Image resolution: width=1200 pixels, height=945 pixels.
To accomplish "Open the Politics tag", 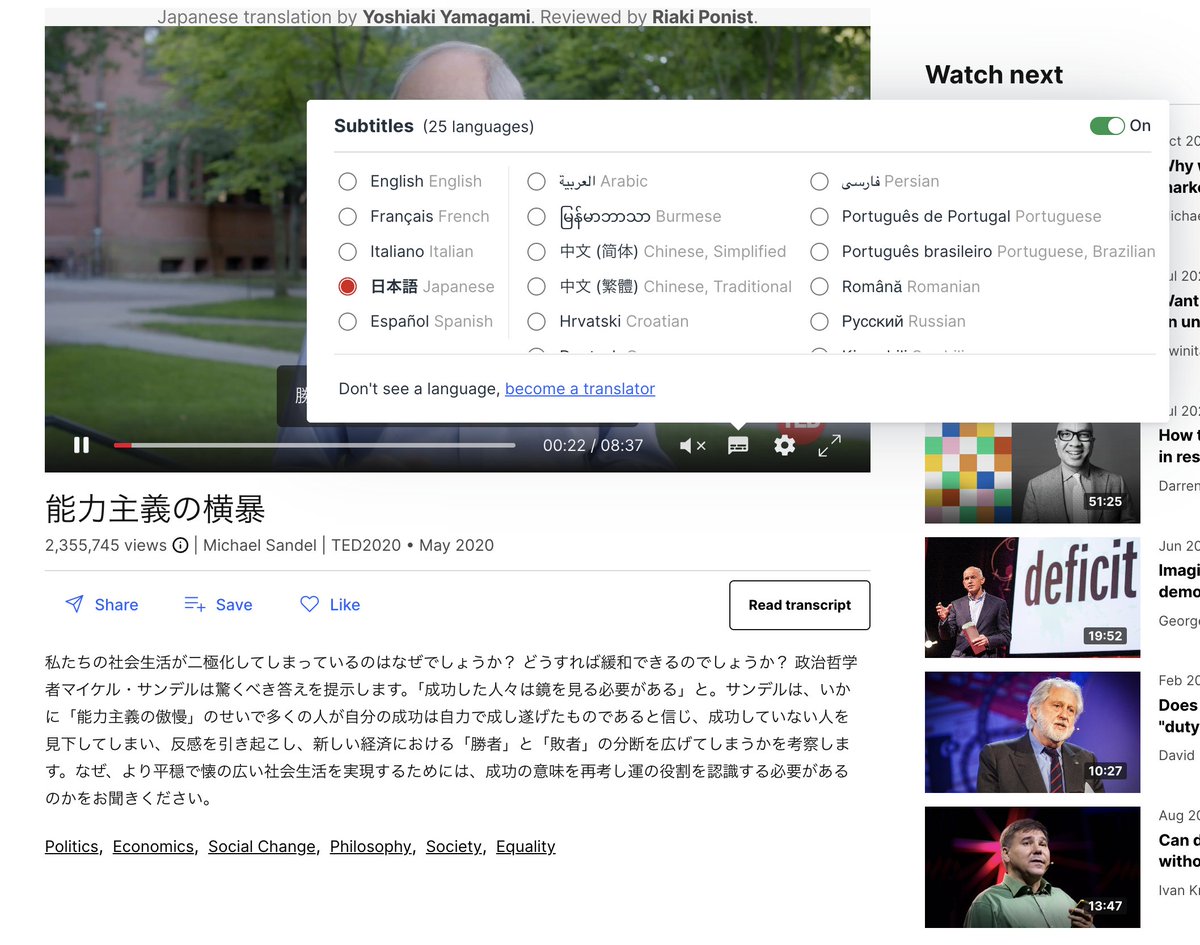I will [x=72, y=846].
